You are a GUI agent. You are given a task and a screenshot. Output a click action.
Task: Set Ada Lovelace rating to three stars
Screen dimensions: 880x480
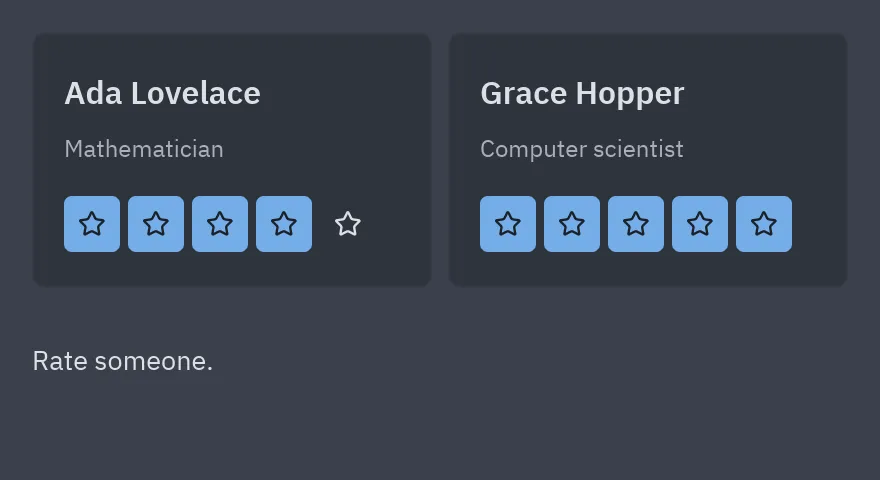pyautogui.click(x=220, y=224)
